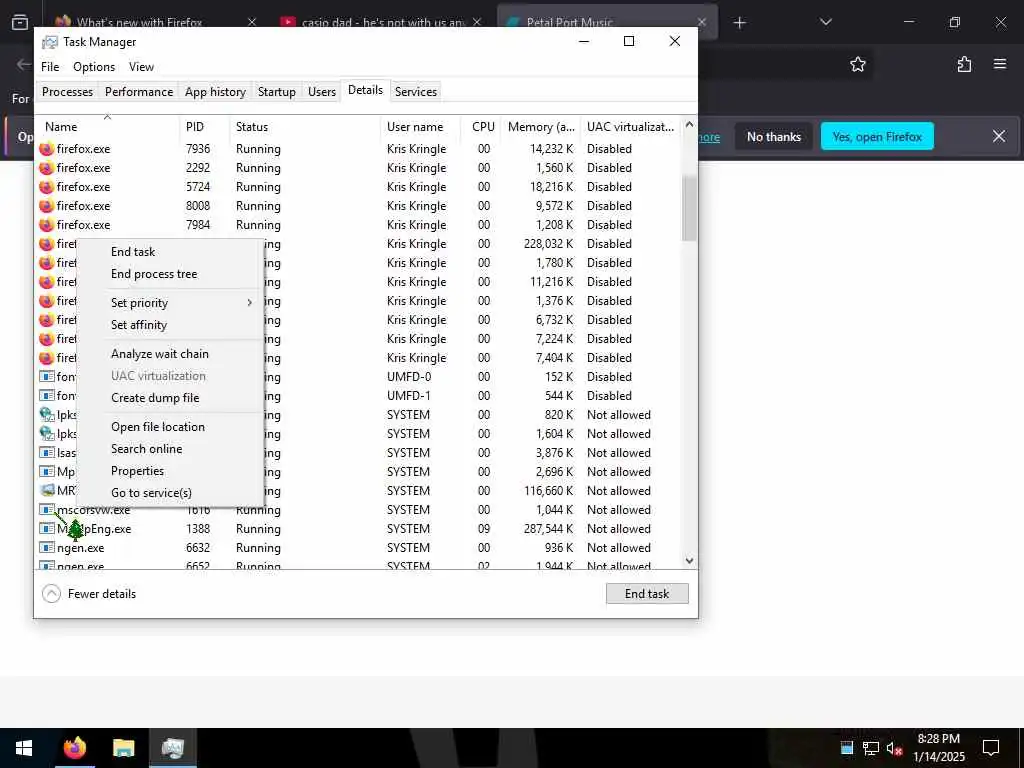This screenshot has height=768, width=1024.
Task: Click firefox.exe icon in PID 7936 row
Action: (46, 149)
